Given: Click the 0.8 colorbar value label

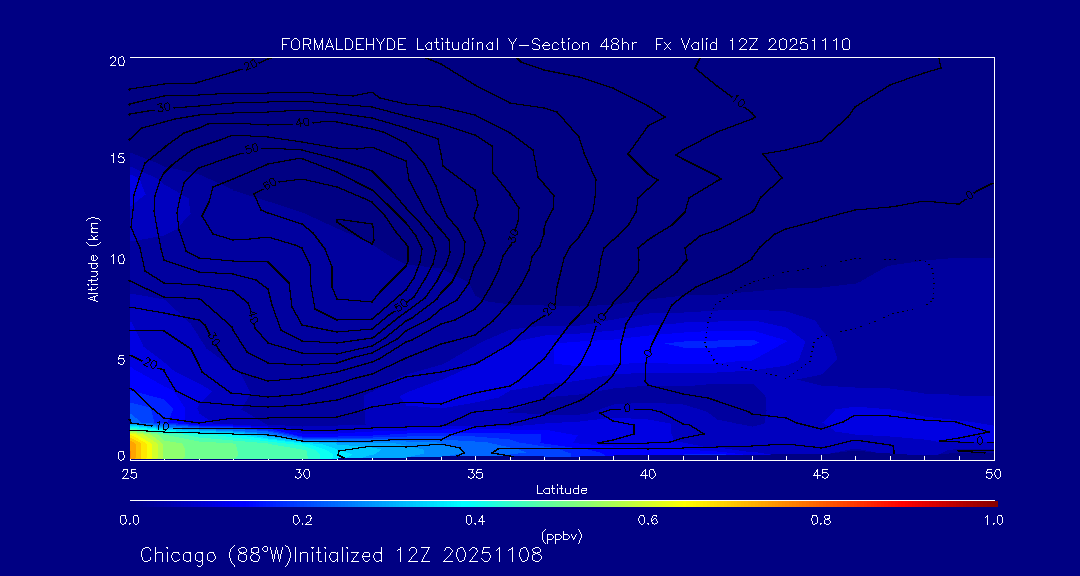Looking at the screenshot, I should pyautogui.click(x=821, y=520).
